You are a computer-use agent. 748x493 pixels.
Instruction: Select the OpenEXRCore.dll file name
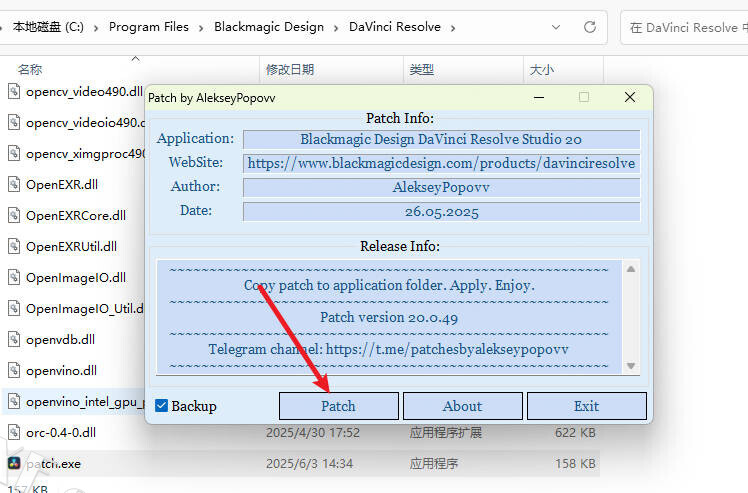(76, 216)
